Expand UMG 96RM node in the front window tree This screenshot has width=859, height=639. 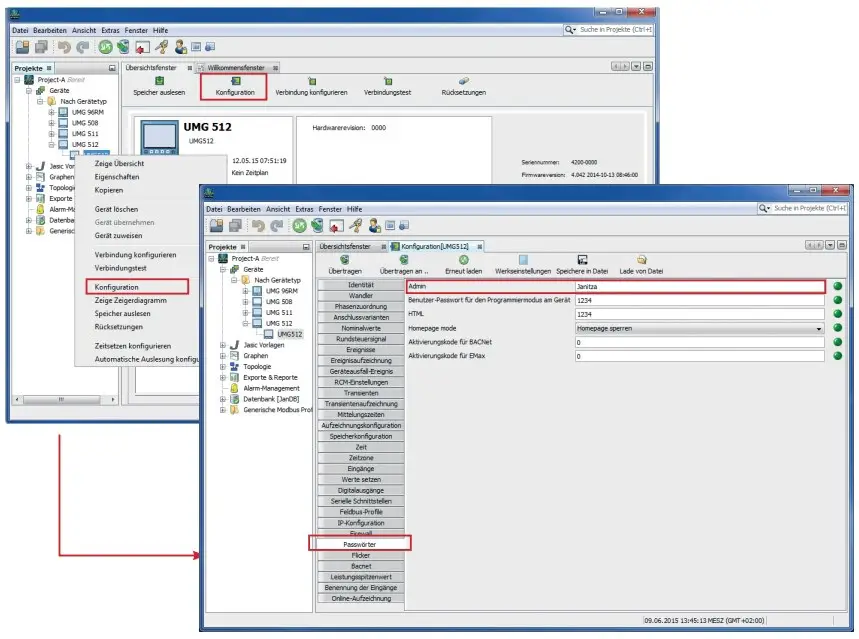point(246,291)
